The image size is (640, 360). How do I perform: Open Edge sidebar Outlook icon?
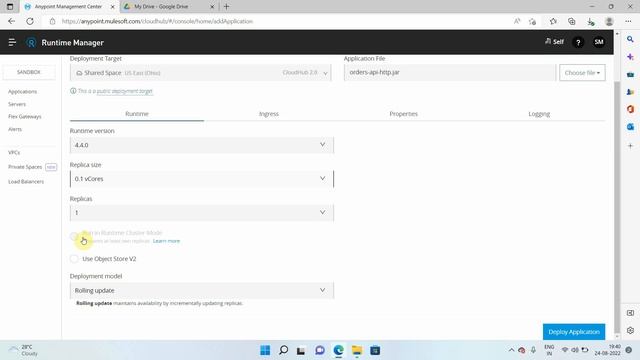(x=630, y=127)
